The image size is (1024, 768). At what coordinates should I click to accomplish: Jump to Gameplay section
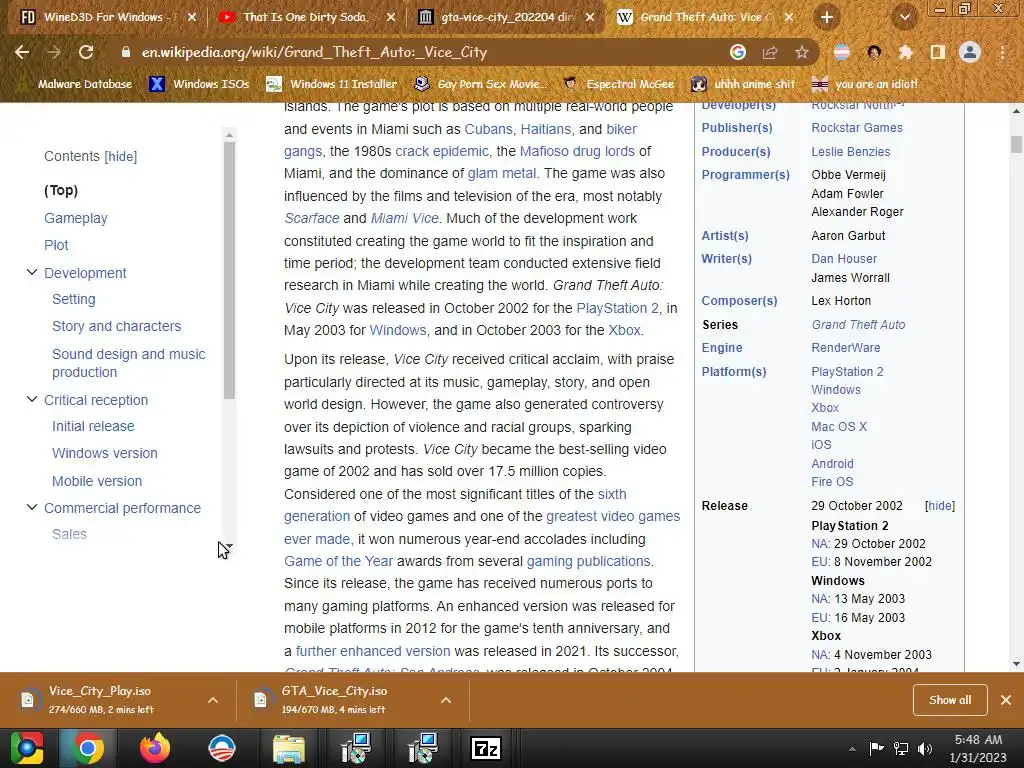point(76,218)
